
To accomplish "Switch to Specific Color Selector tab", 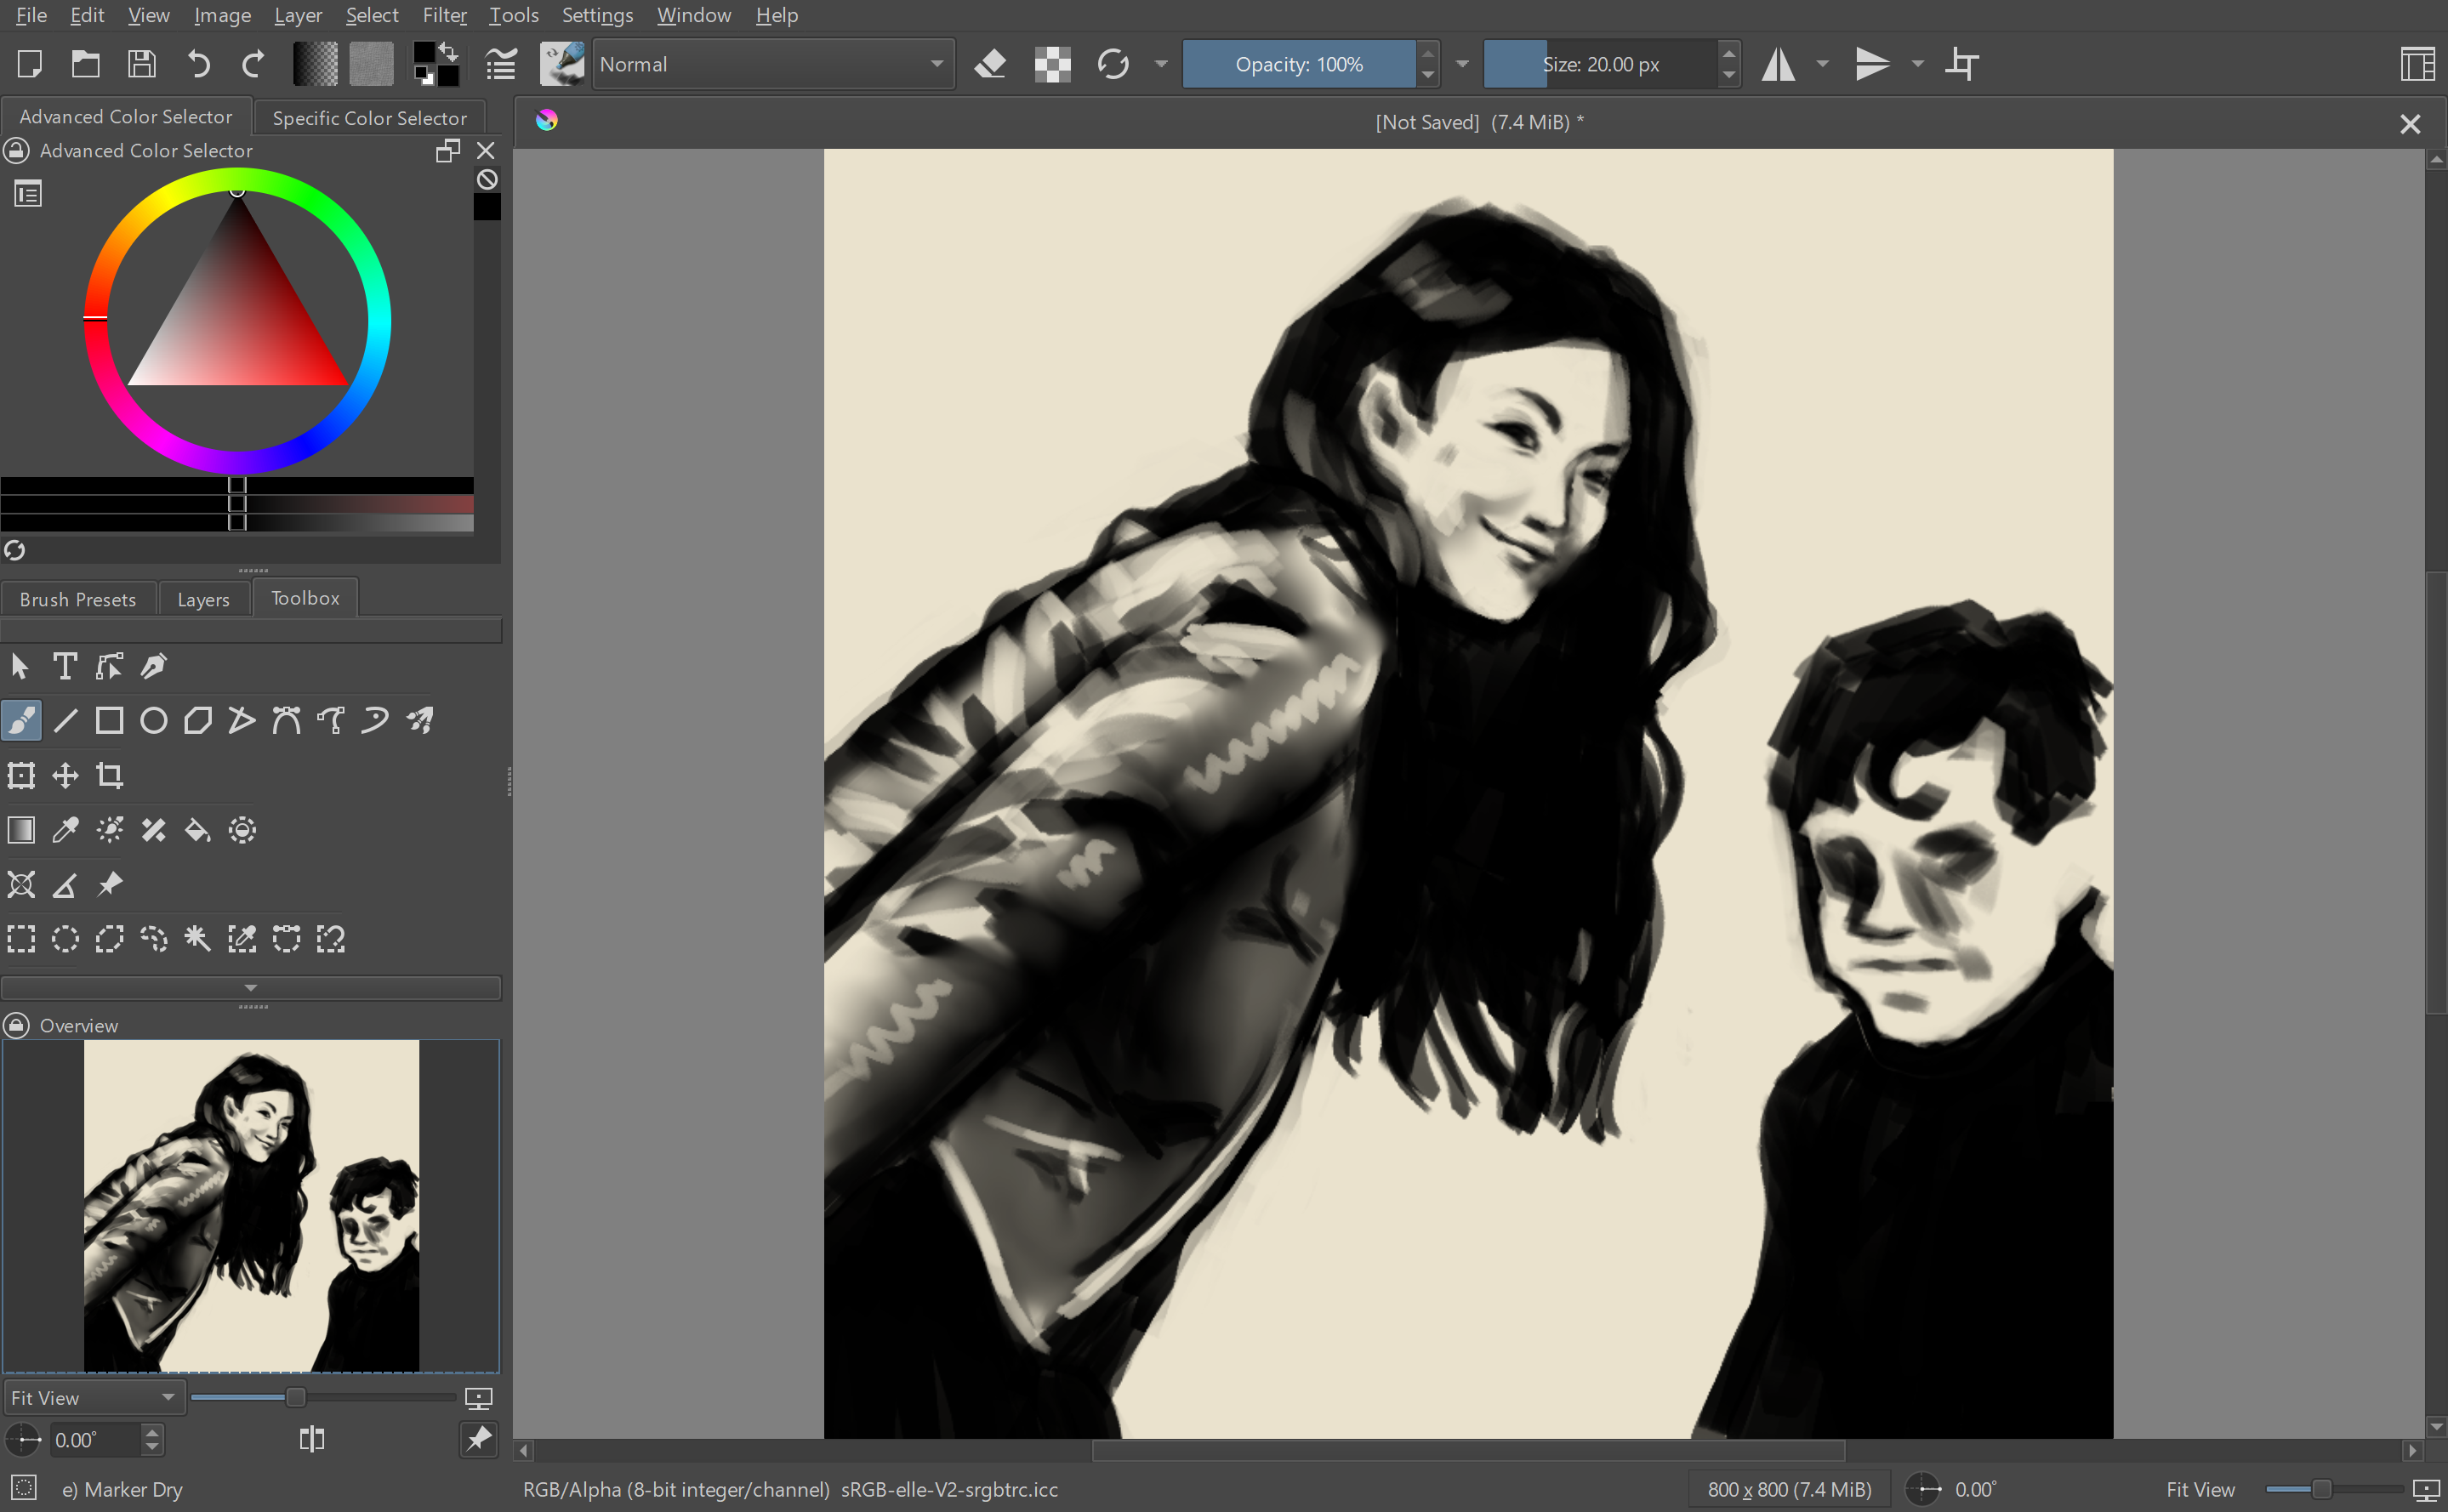I will coord(369,118).
